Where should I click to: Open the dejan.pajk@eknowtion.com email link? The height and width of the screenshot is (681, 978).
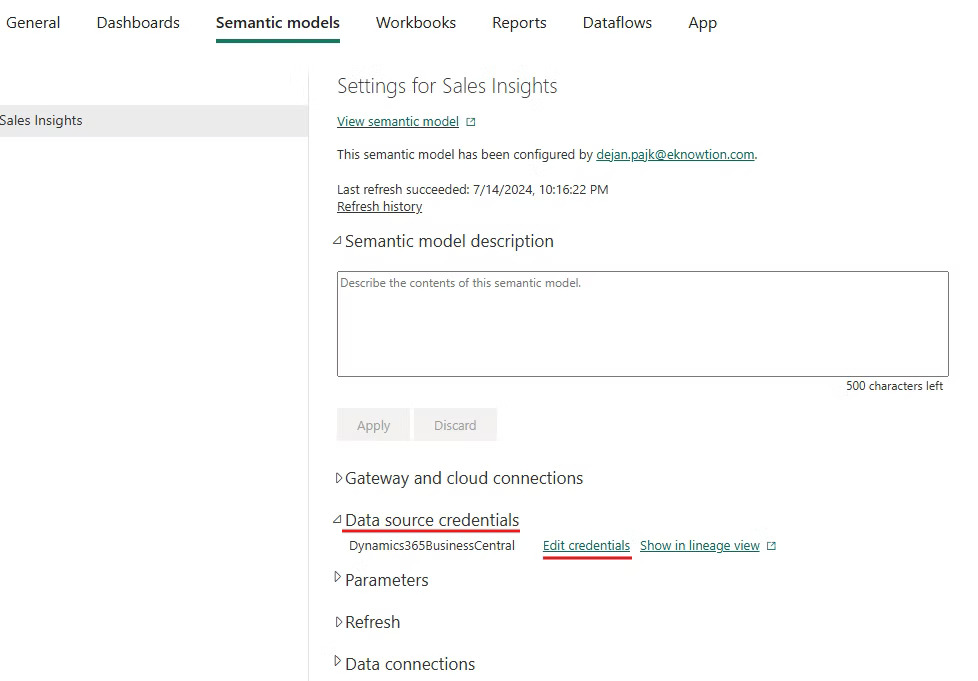(x=675, y=155)
